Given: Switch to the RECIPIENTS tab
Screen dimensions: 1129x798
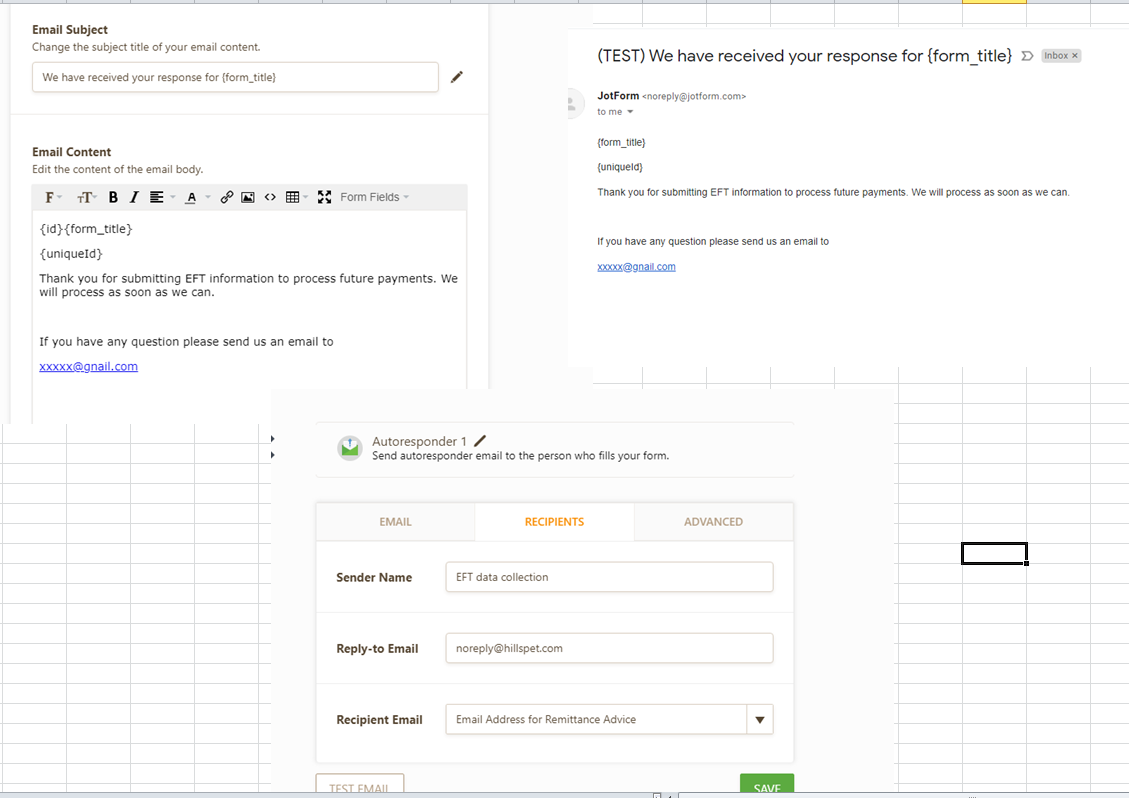Looking at the screenshot, I should [554, 521].
